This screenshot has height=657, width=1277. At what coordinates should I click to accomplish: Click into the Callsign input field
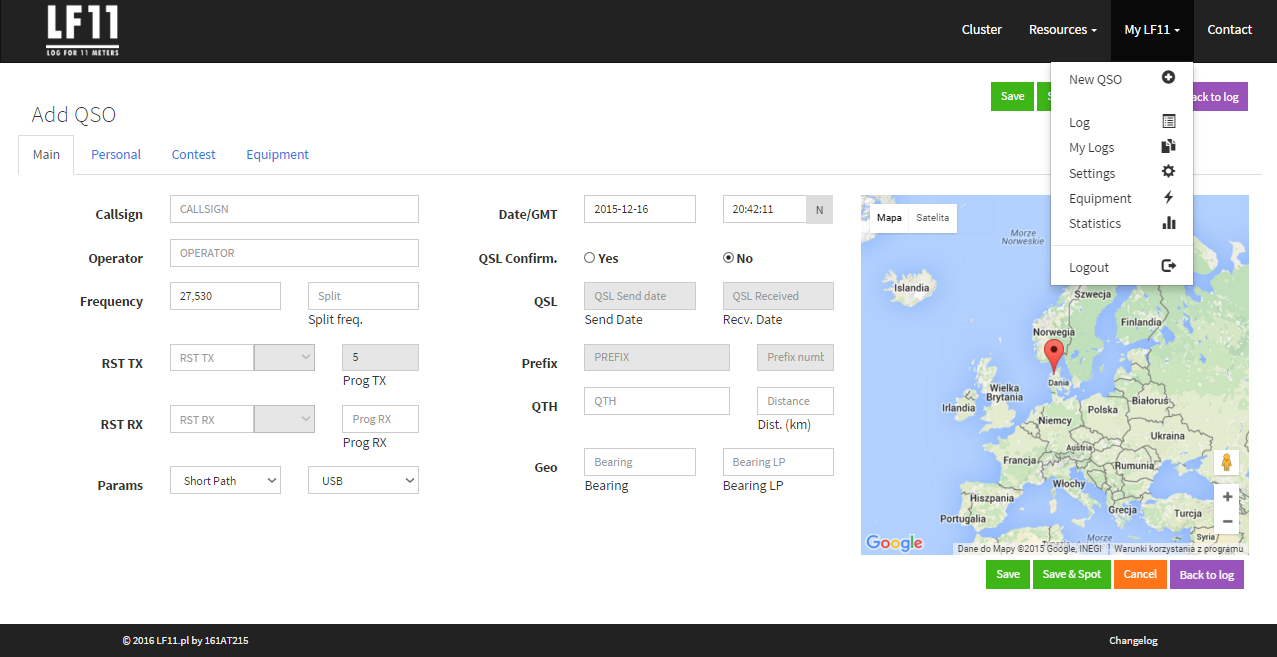point(294,209)
